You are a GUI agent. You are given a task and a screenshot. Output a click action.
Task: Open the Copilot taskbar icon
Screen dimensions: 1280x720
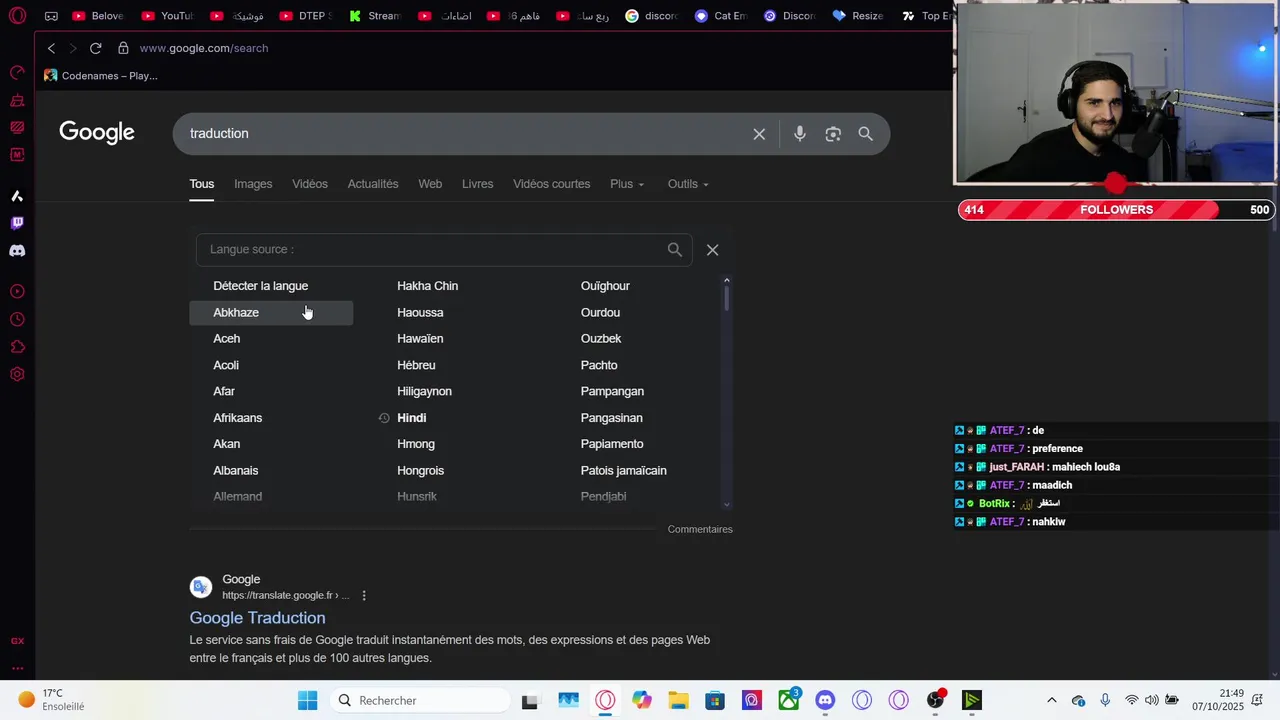pyautogui.click(x=642, y=700)
